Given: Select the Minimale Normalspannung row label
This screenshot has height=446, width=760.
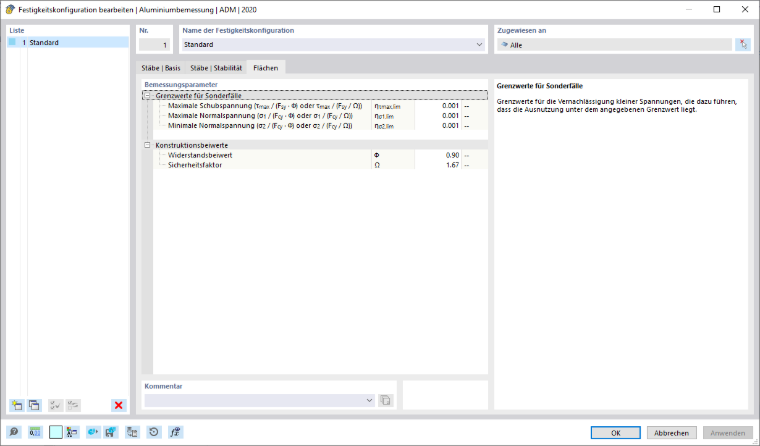Looking at the screenshot, I should 260,126.
